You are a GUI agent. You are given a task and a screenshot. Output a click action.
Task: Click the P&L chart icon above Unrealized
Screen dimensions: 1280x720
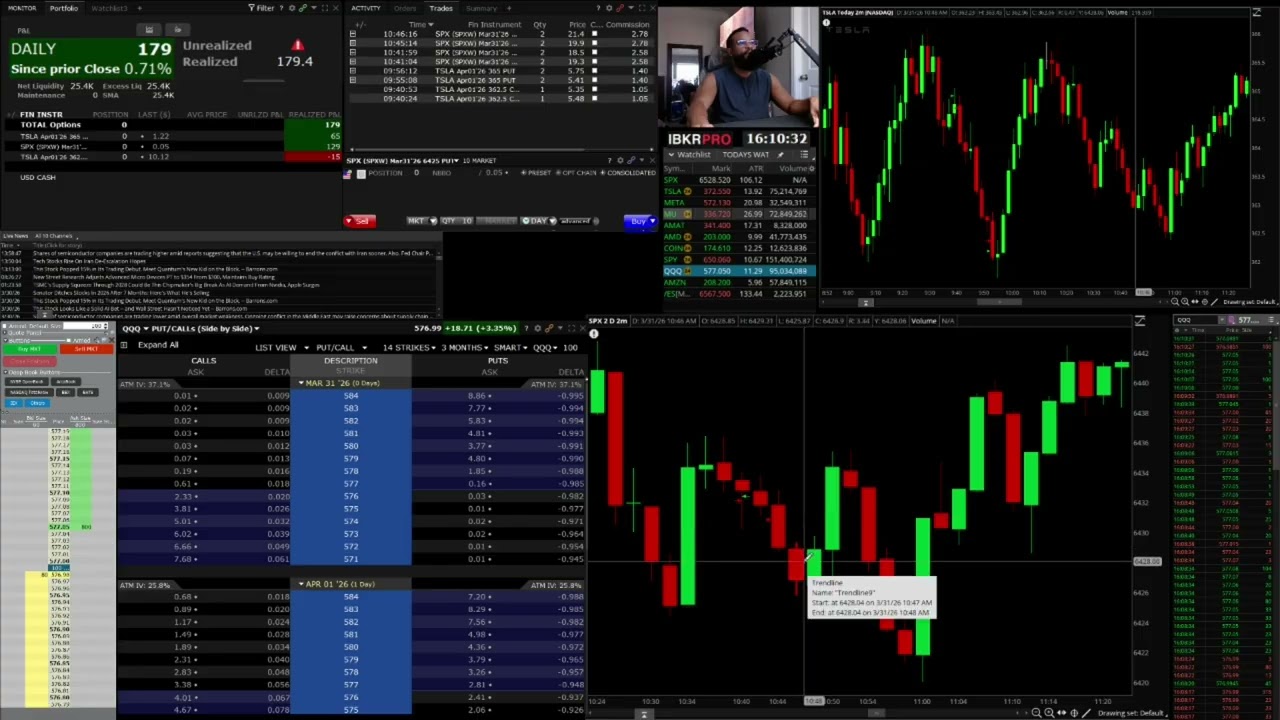point(149,29)
